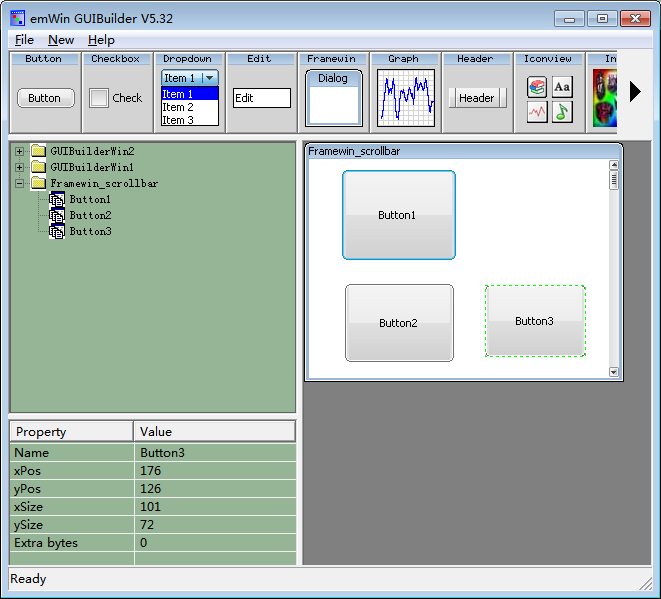Viewport: 661px width, 599px height.
Task: Click the GUIBuilderWin1 folder icon
Action: coord(38,167)
